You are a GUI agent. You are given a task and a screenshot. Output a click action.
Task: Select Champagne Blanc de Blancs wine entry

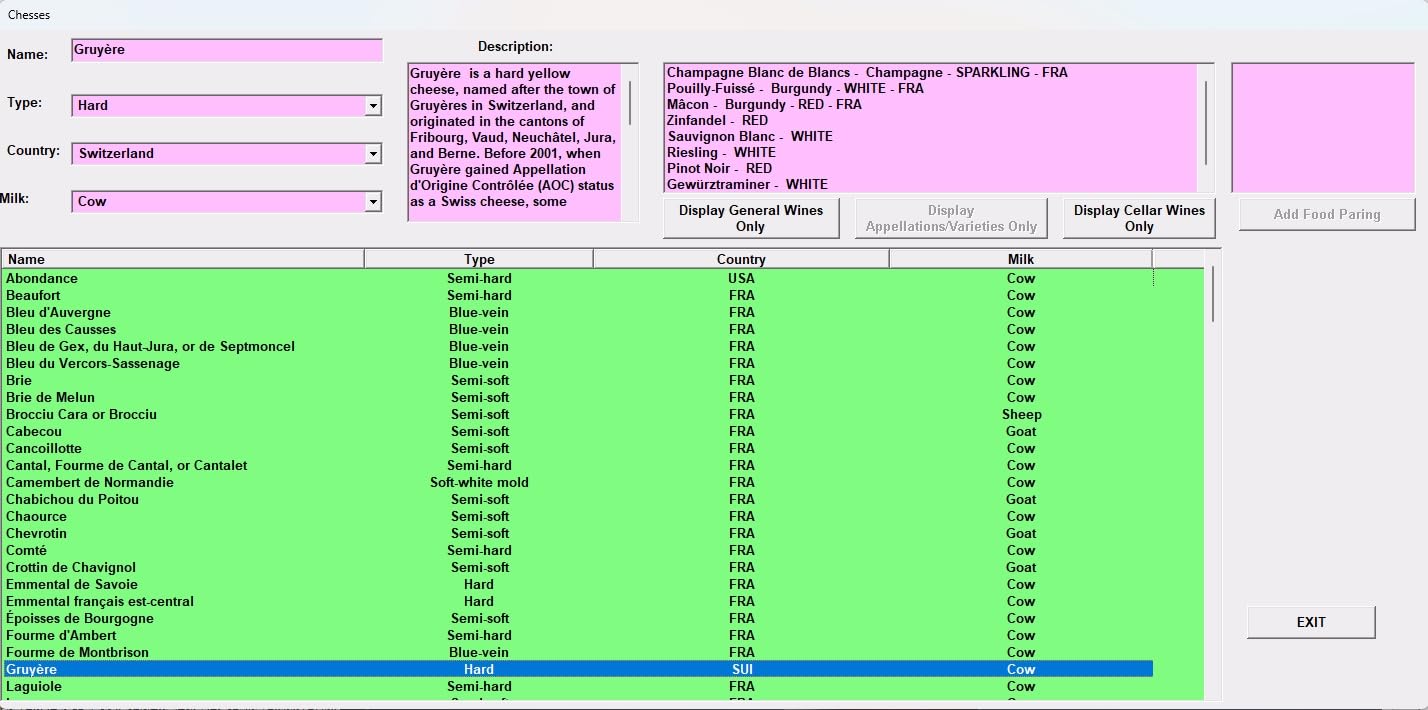pyautogui.click(x=867, y=72)
